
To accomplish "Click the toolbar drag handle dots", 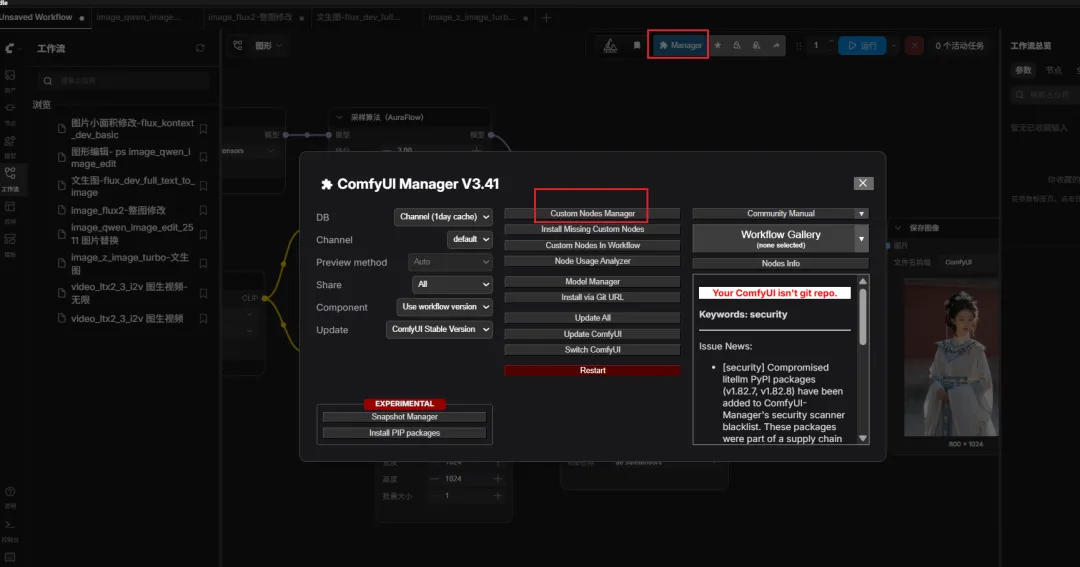I will point(798,45).
